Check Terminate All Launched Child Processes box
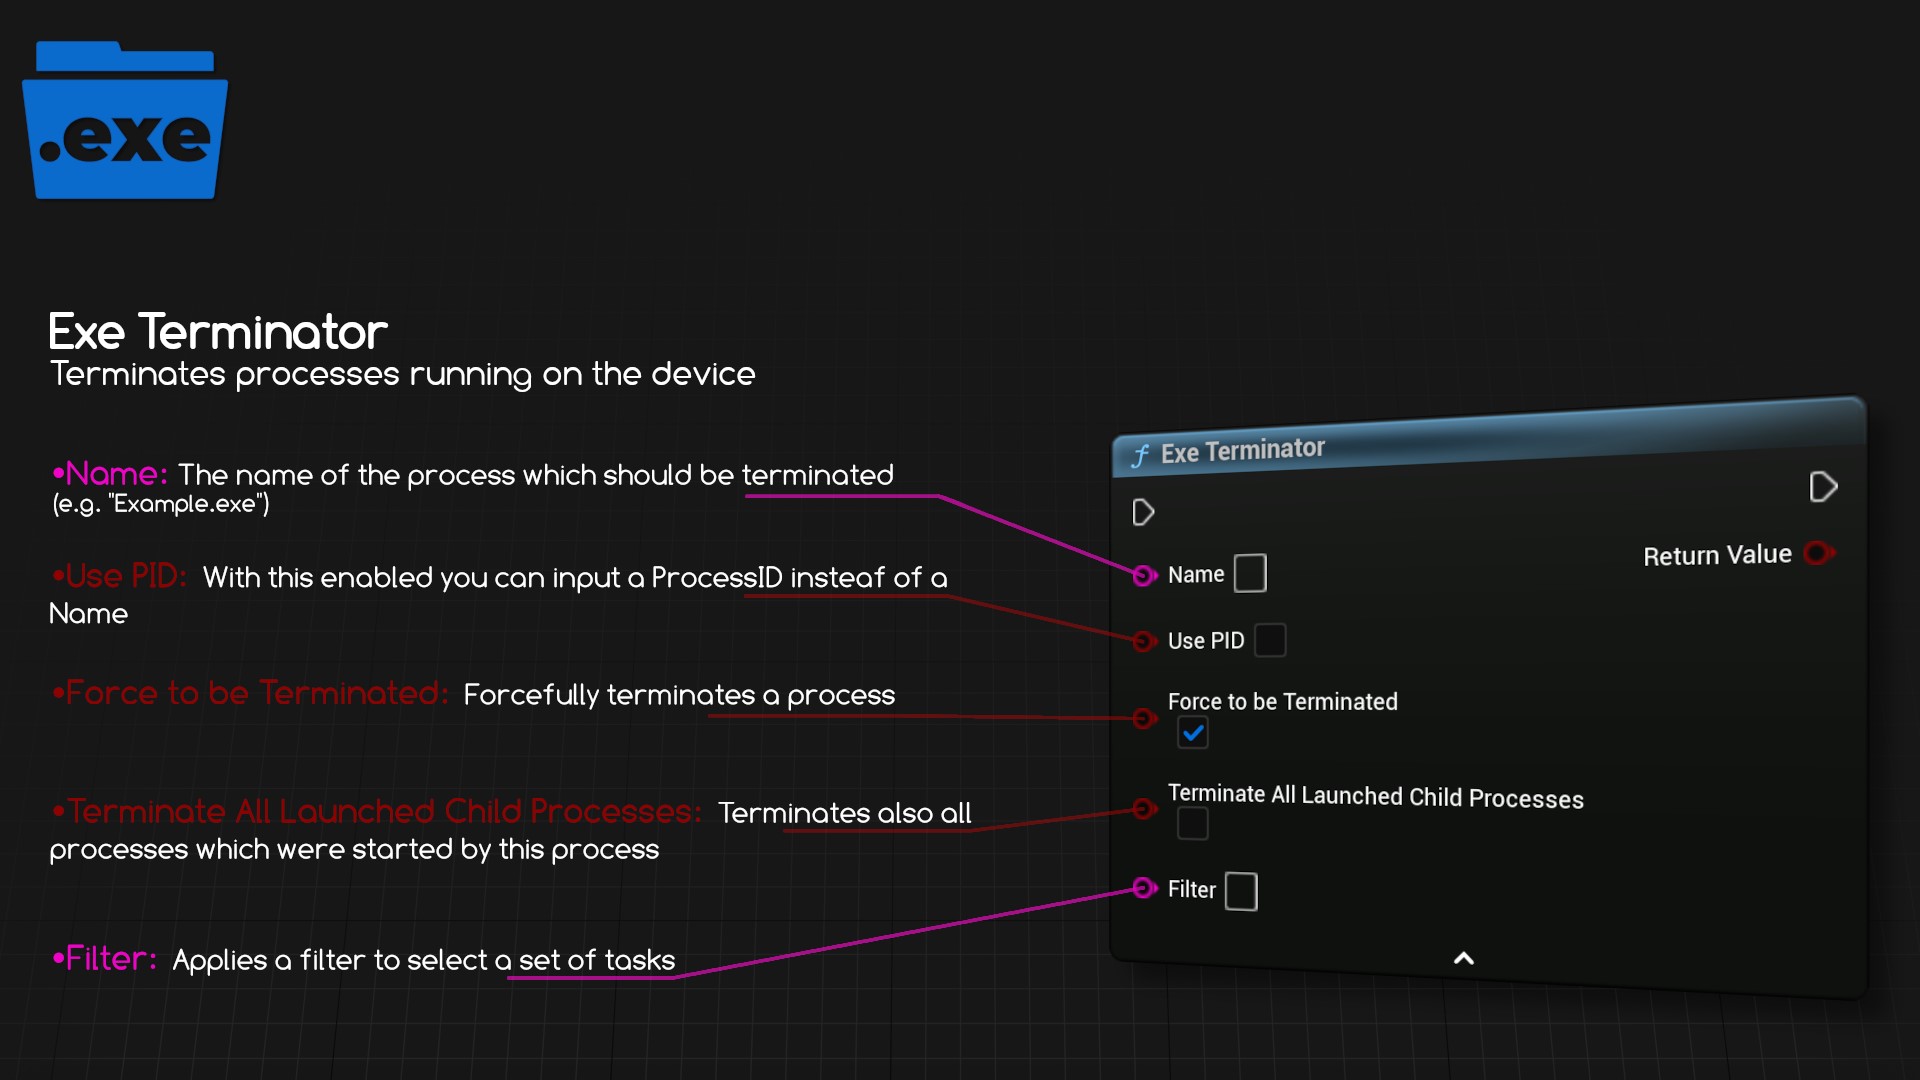 click(x=1193, y=824)
